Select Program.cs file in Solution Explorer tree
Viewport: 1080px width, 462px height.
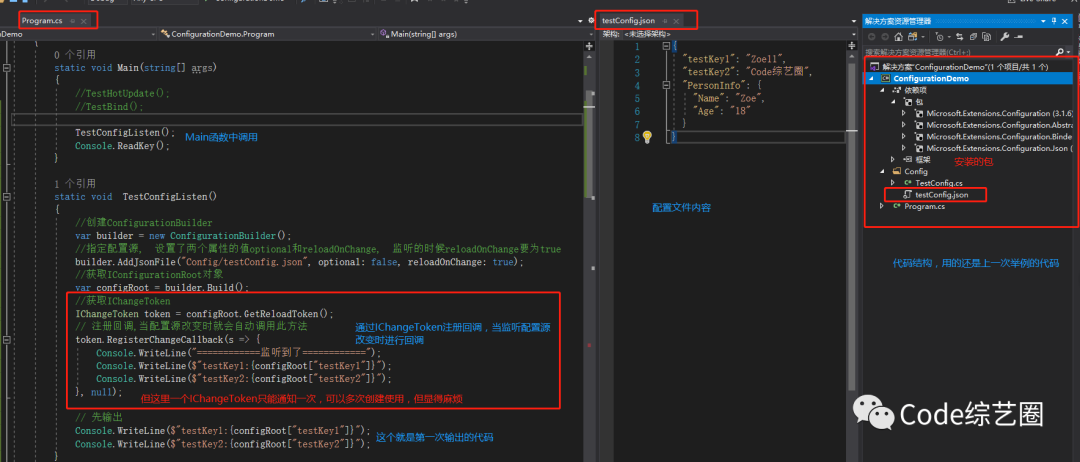(924, 206)
